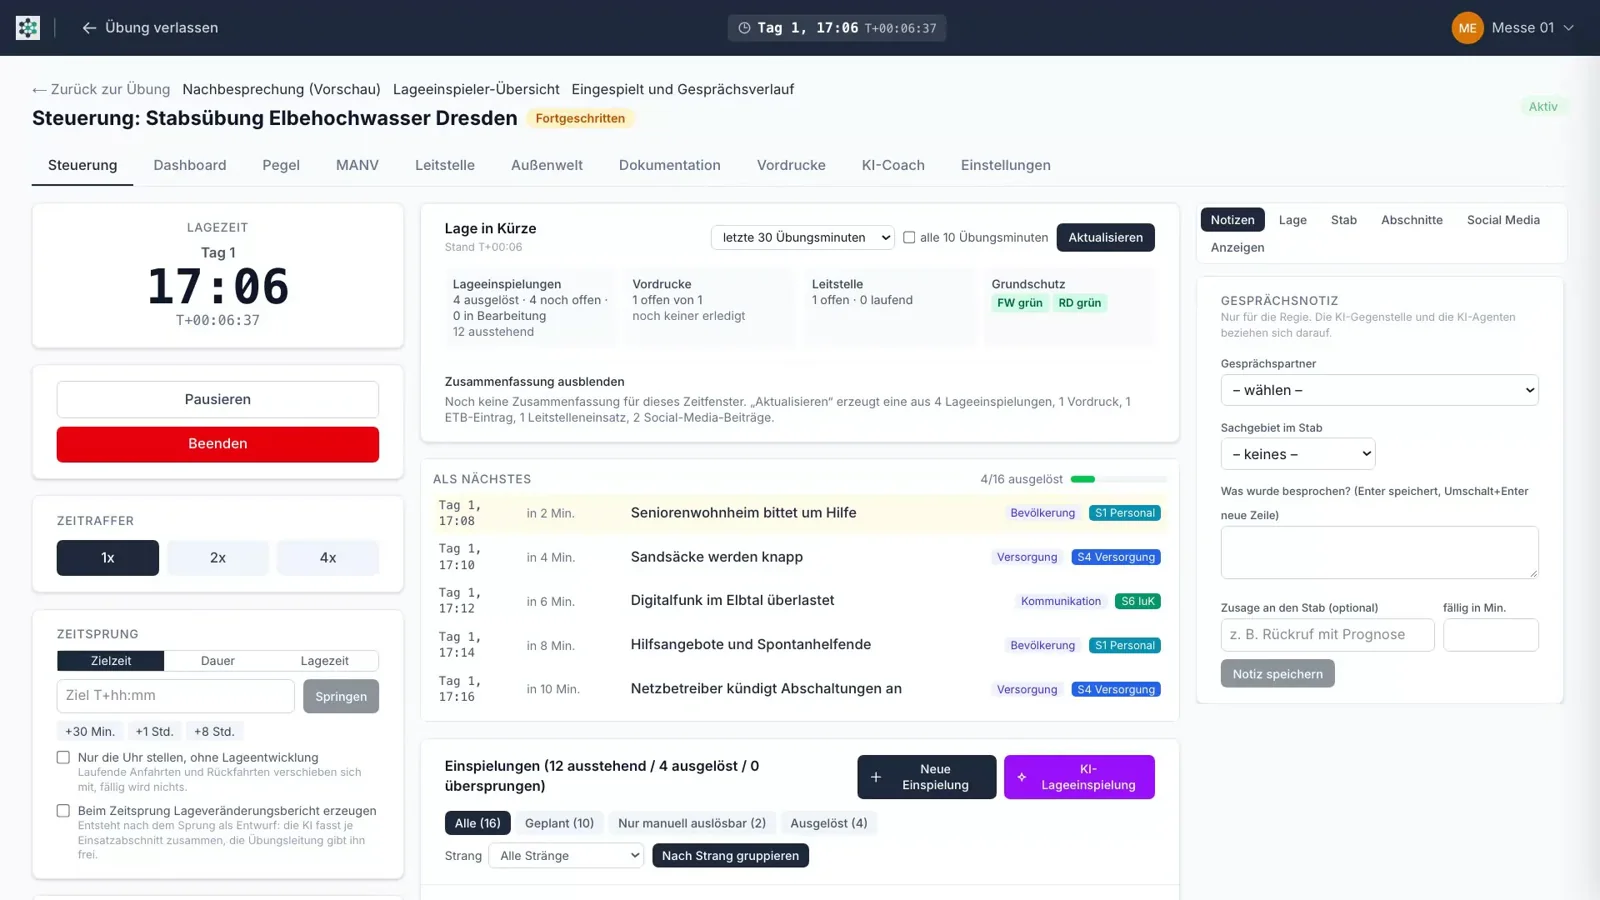
Task: Open the Alle Stränge dropdown
Action: [566, 856]
